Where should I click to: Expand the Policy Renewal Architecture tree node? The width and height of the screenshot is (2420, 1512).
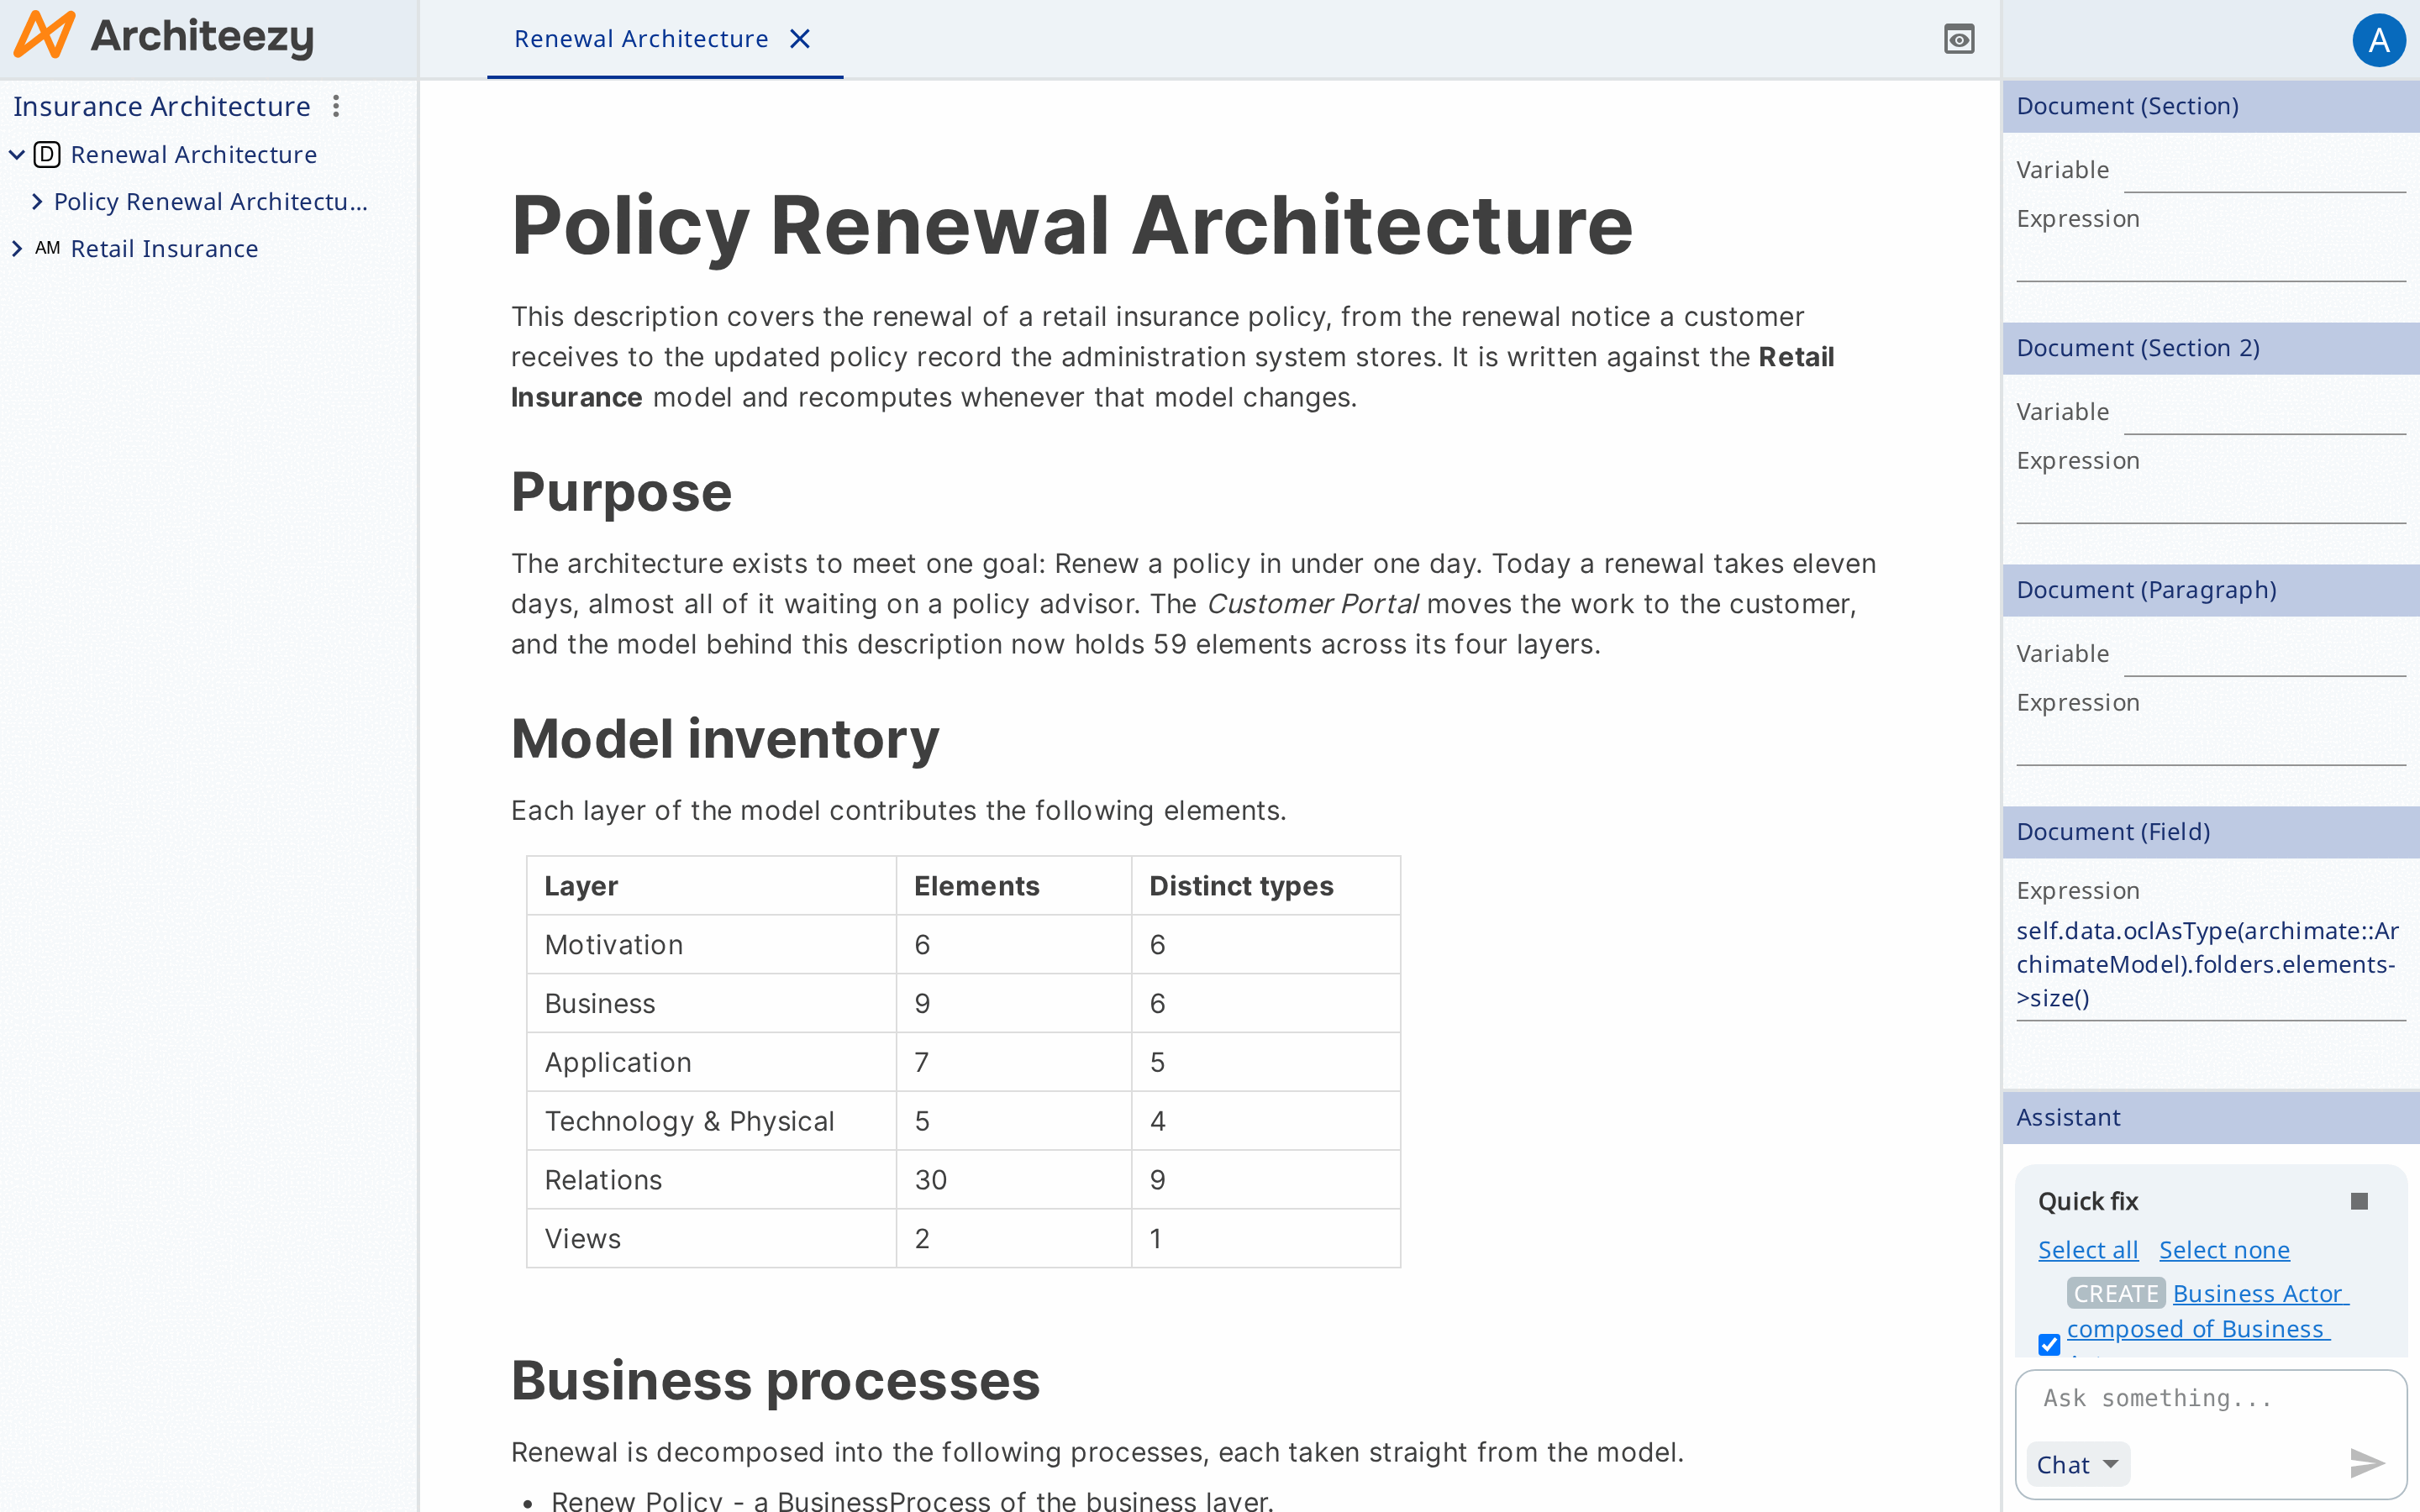click(x=37, y=202)
